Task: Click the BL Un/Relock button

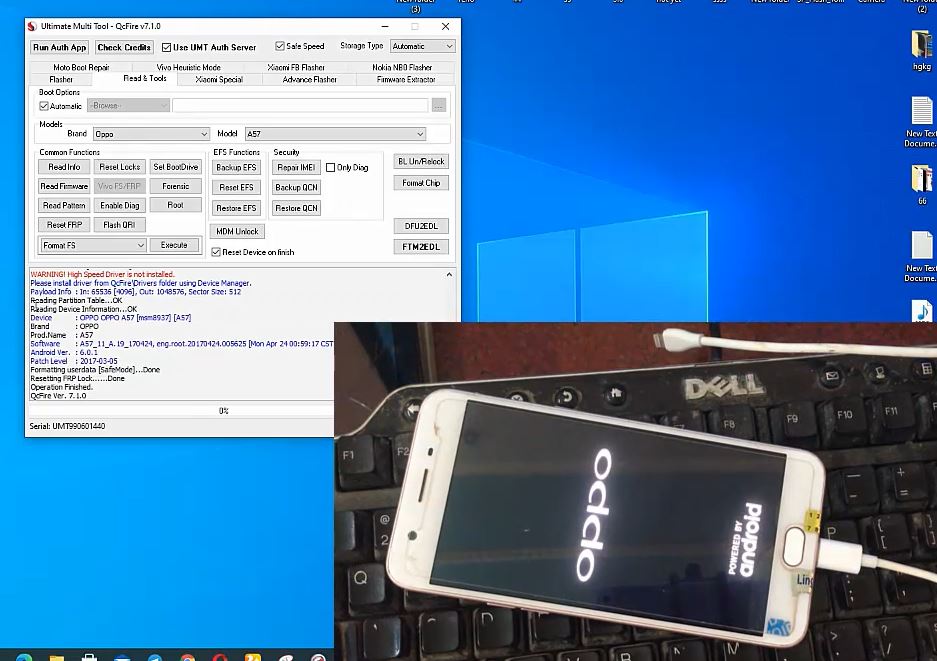Action: coord(421,161)
